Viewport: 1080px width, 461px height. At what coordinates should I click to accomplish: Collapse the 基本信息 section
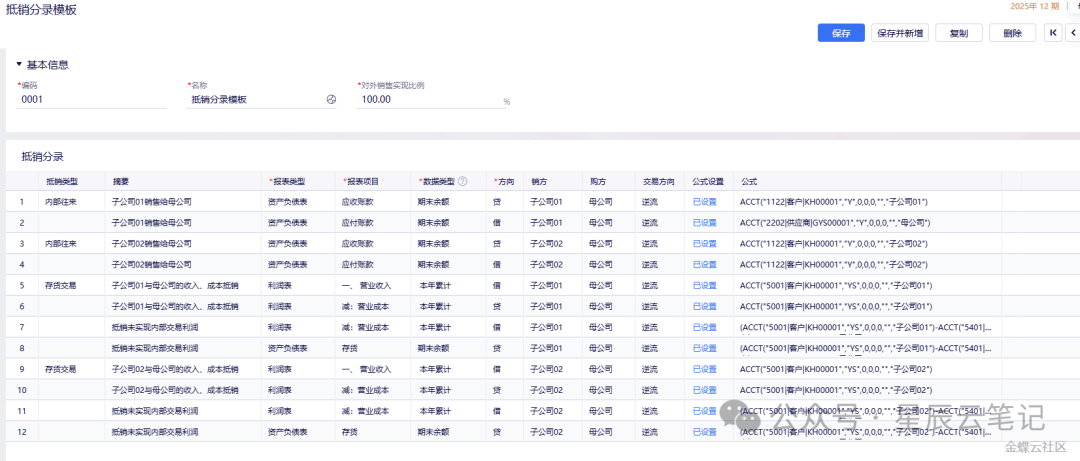(x=19, y=65)
